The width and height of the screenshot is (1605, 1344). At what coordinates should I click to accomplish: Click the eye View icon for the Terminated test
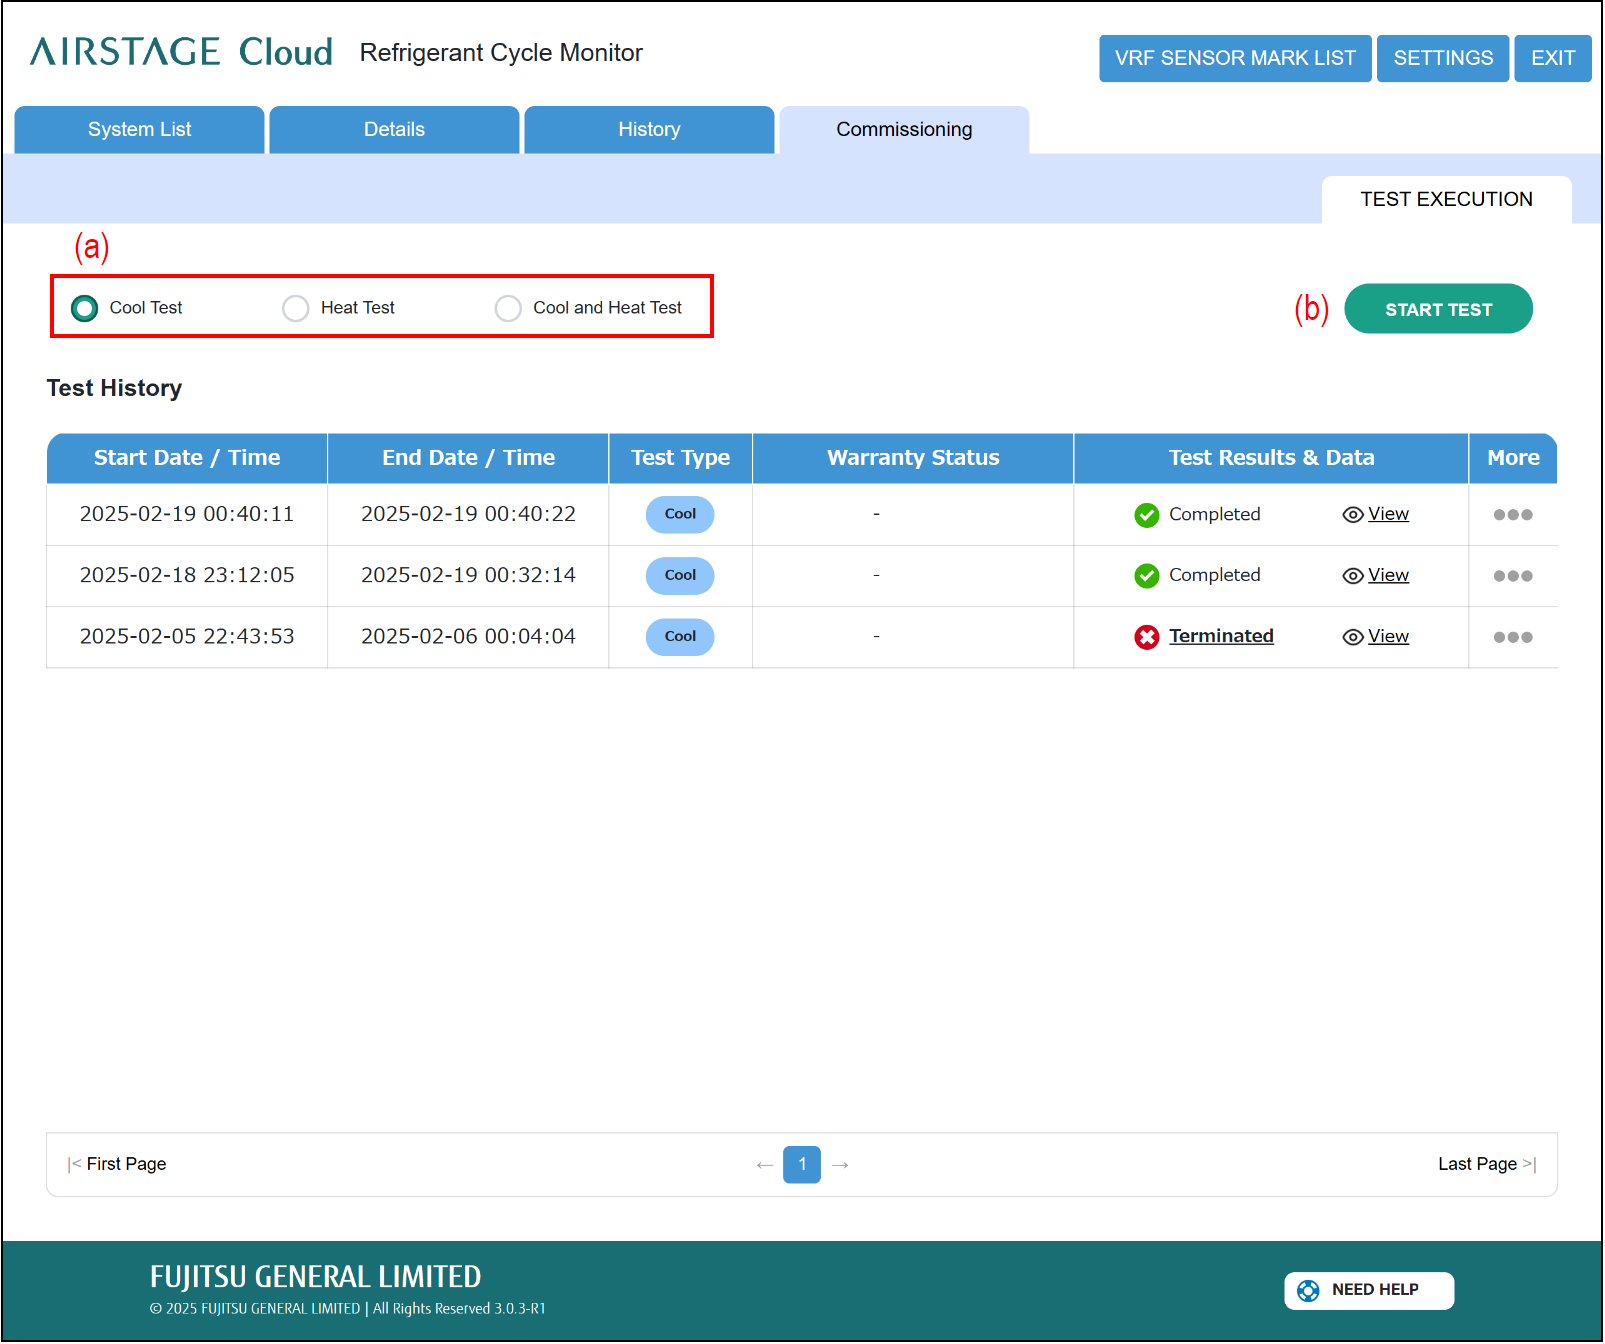click(x=1352, y=637)
